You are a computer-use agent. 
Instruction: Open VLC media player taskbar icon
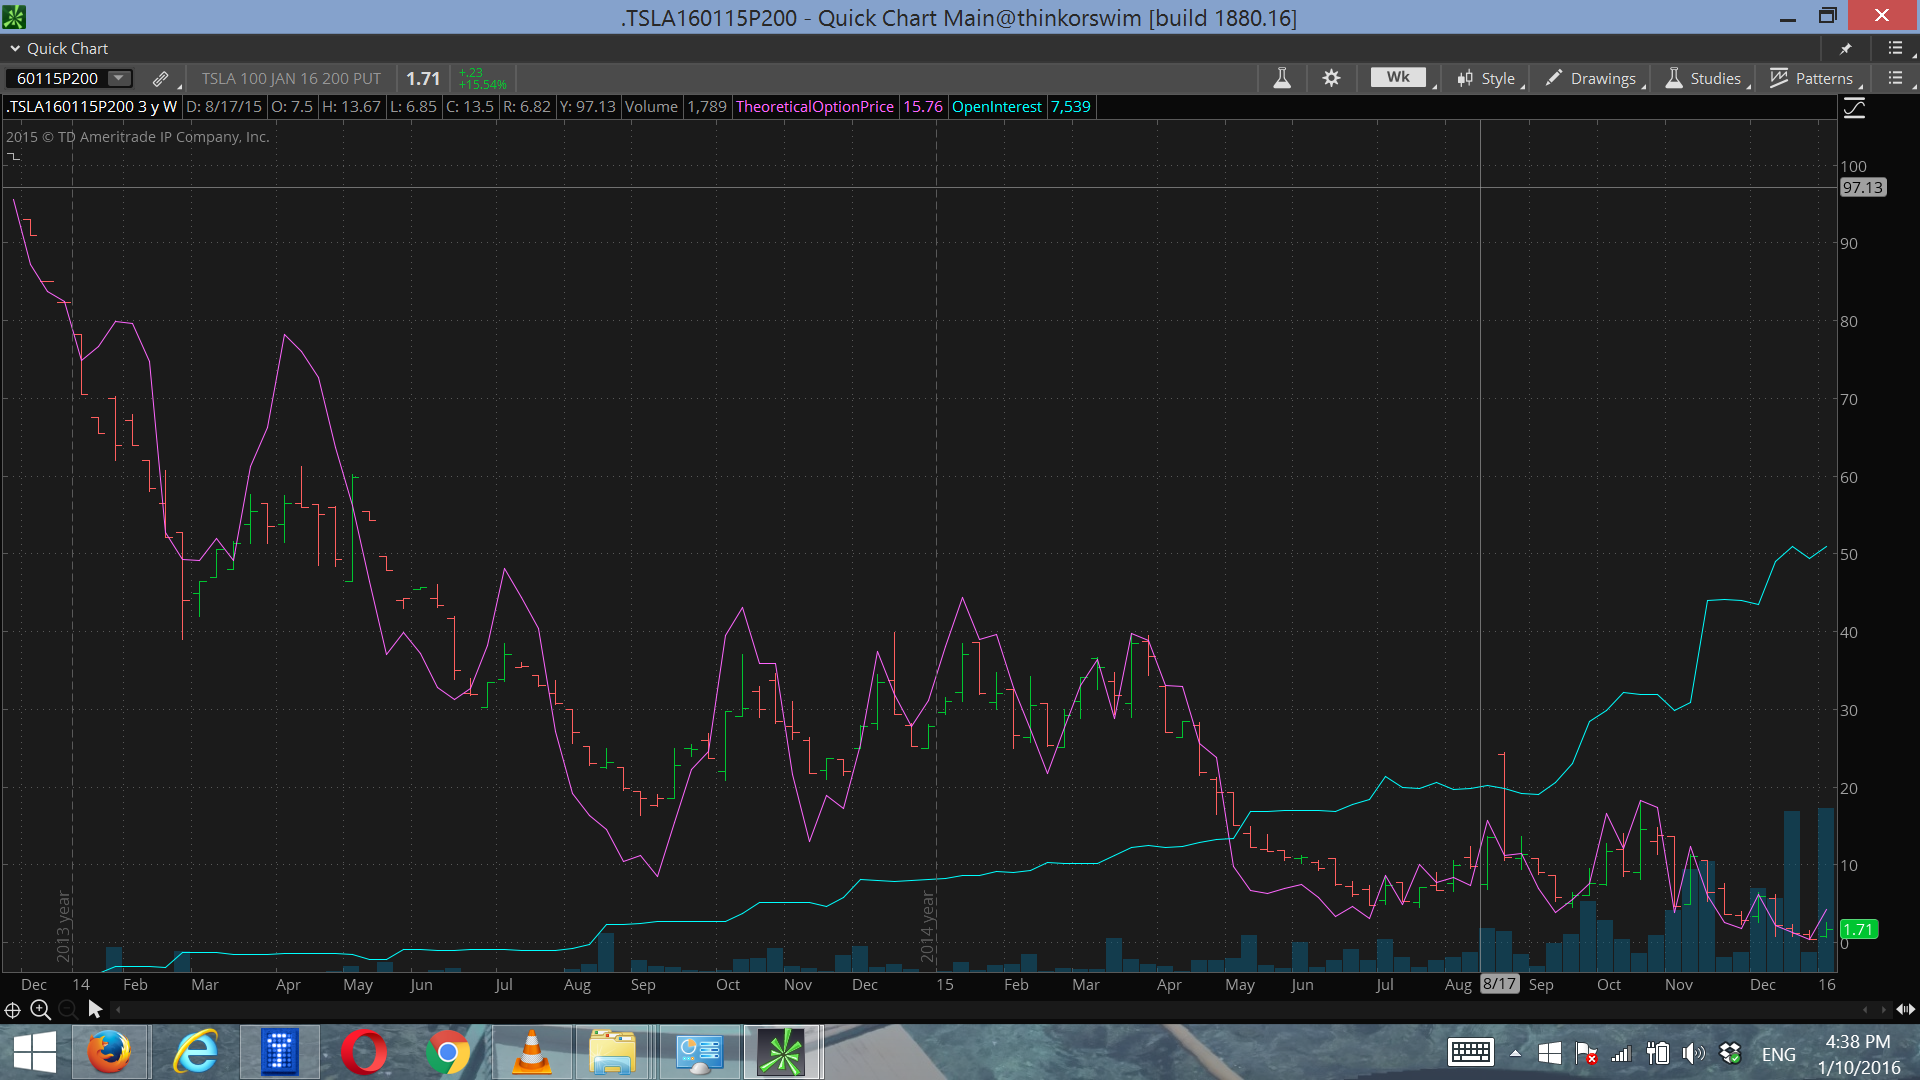click(x=532, y=1052)
